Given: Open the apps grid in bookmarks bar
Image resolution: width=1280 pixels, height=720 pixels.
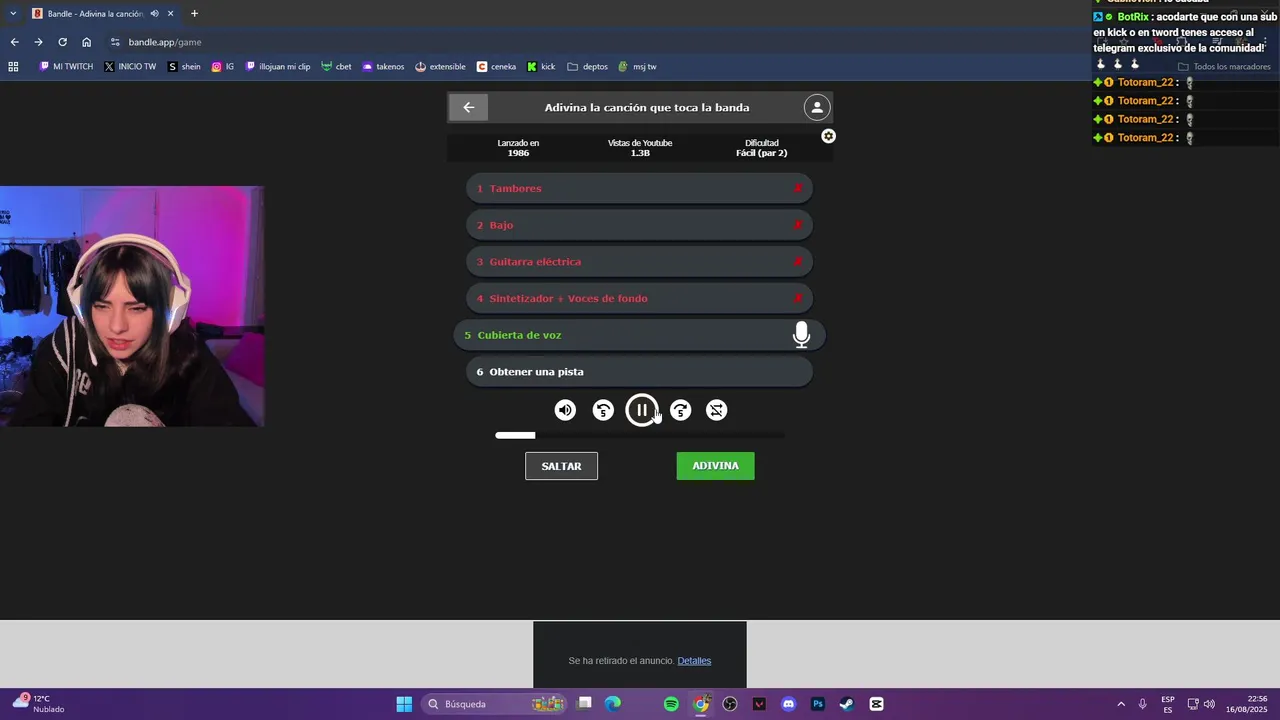Looking at the screenshot, I should coord(13,67).
